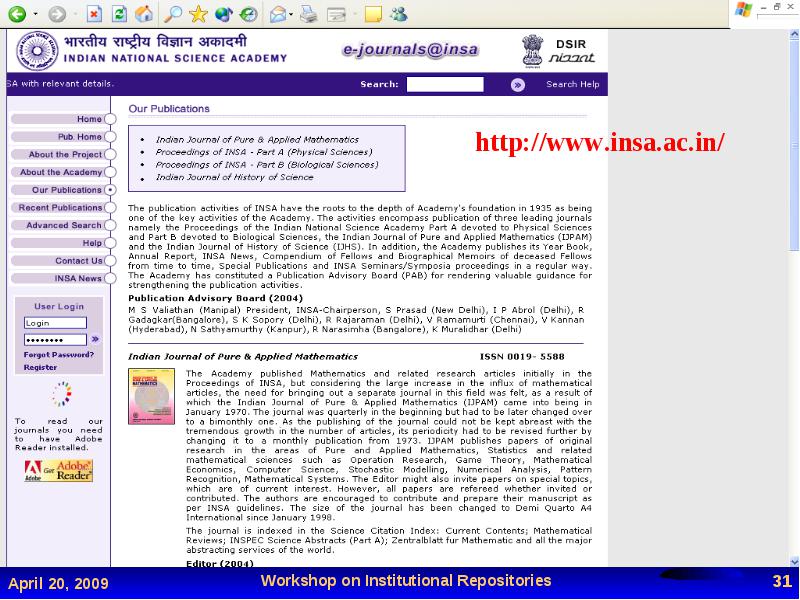Click the Edit page toolbar icon
This screenshot has width=800, height=600.
(337, 14)
